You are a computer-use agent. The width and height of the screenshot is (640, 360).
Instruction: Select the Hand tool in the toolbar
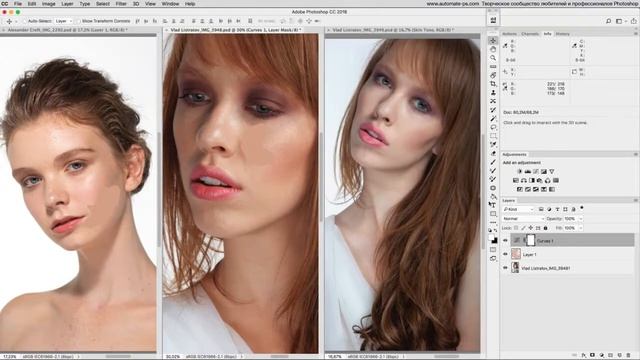[493, 49]
